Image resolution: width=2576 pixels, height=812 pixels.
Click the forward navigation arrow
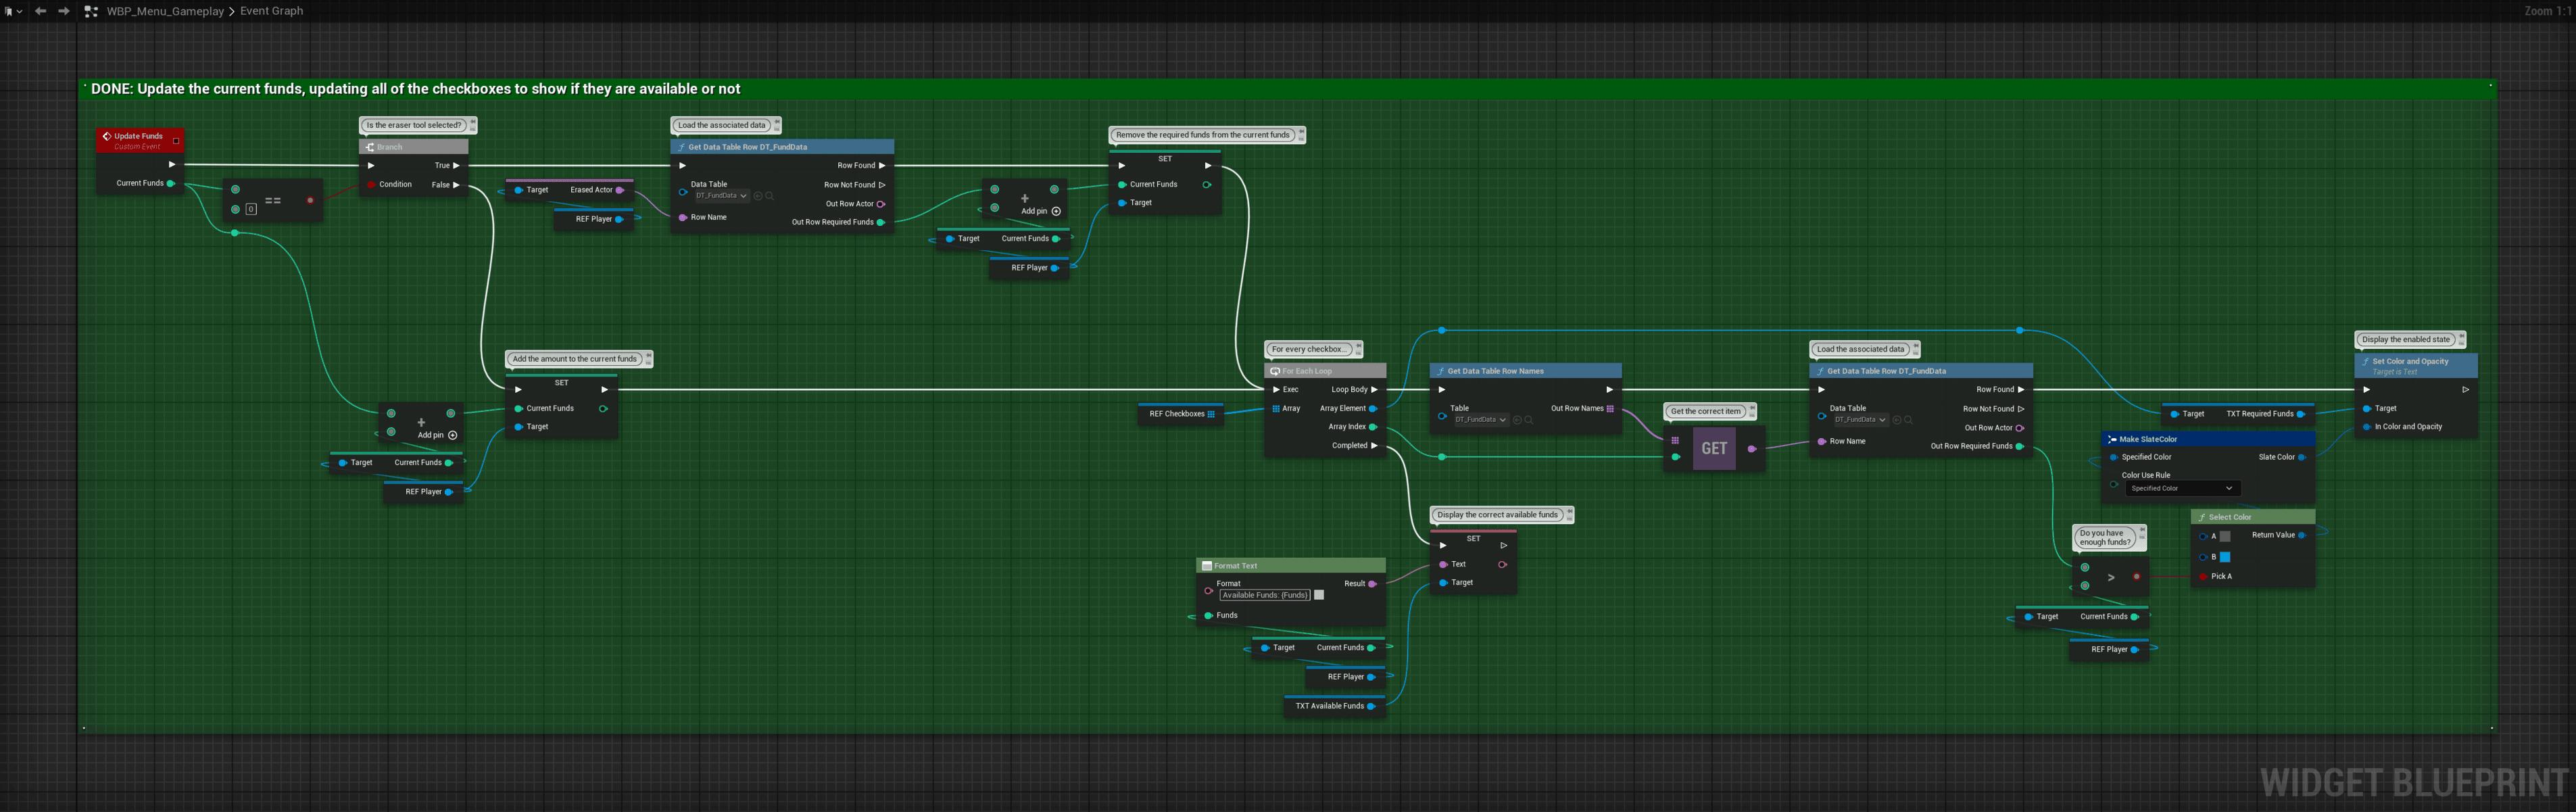64,11
